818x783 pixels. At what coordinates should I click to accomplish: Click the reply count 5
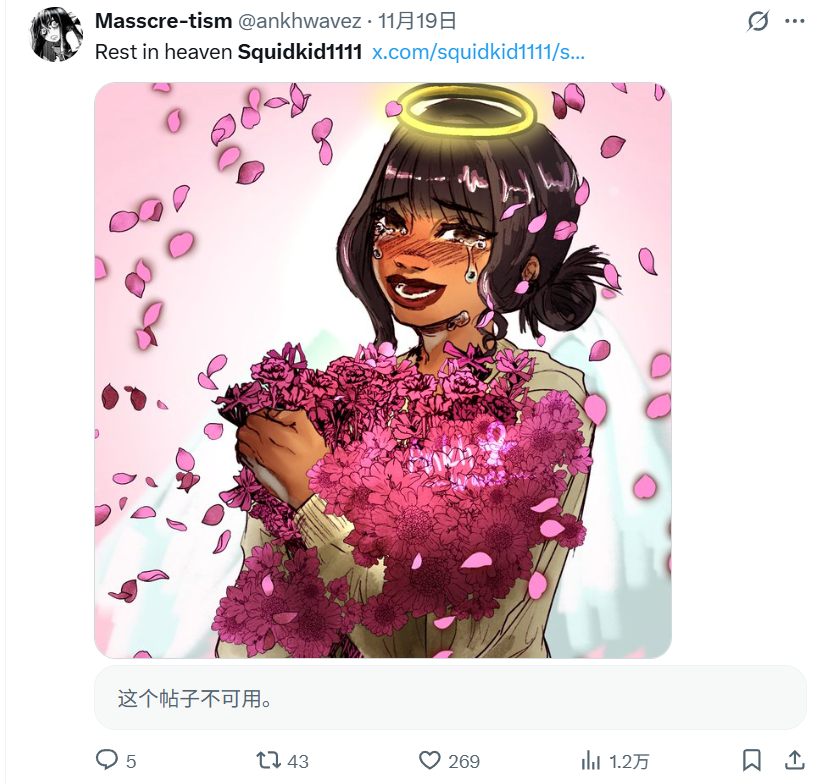pos(131,762)
